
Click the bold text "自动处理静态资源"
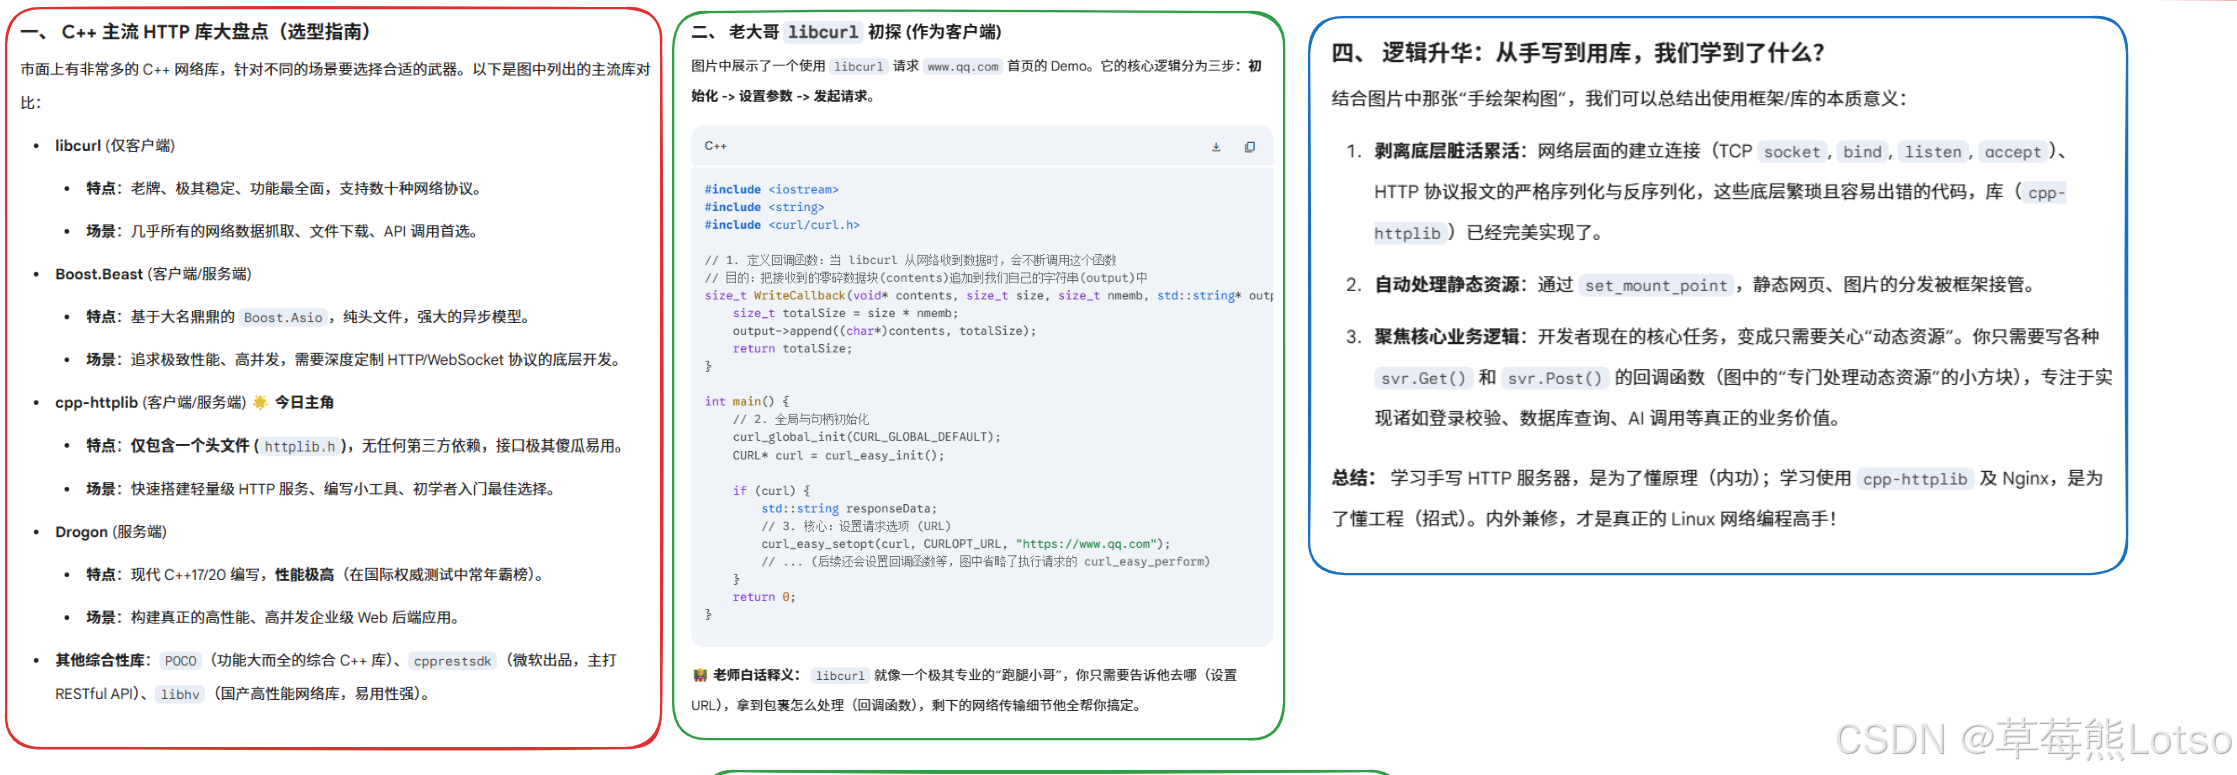tap(1447, 285)
